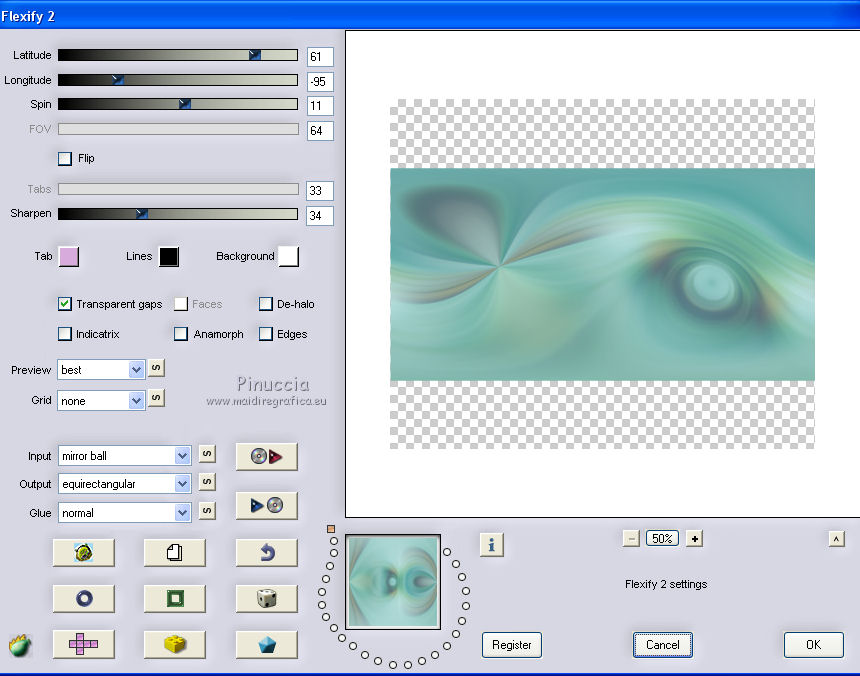Click the S button next to Glue

[207, 510]
